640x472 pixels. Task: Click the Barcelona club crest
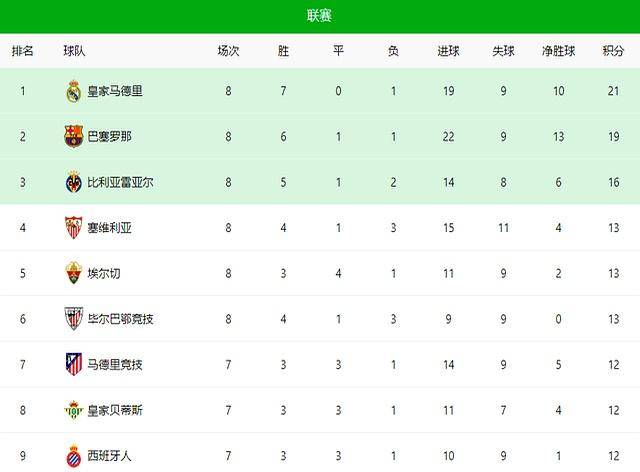coord(73,137)
